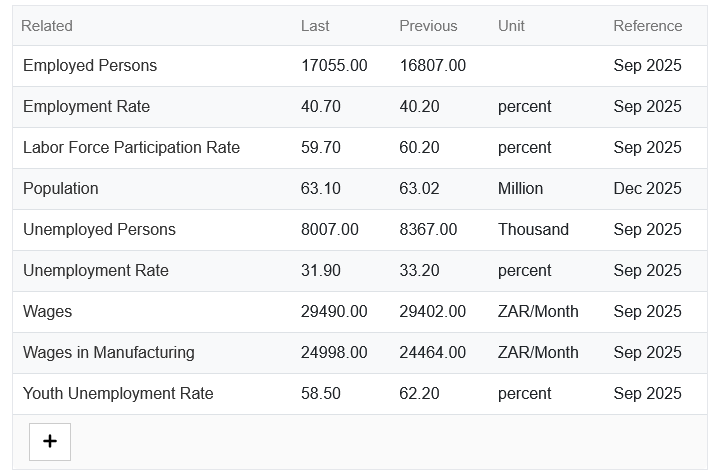720x470 pixels.
Task: Click the Last column header
Action: pos(315,26)
